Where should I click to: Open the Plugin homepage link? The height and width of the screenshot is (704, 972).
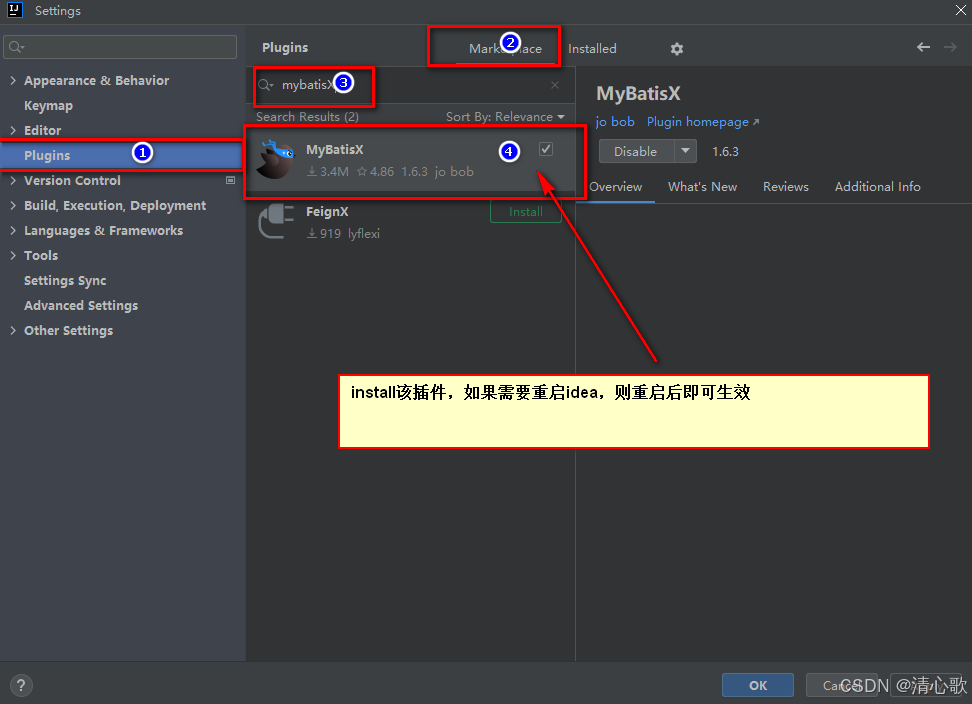click(703, 121)
